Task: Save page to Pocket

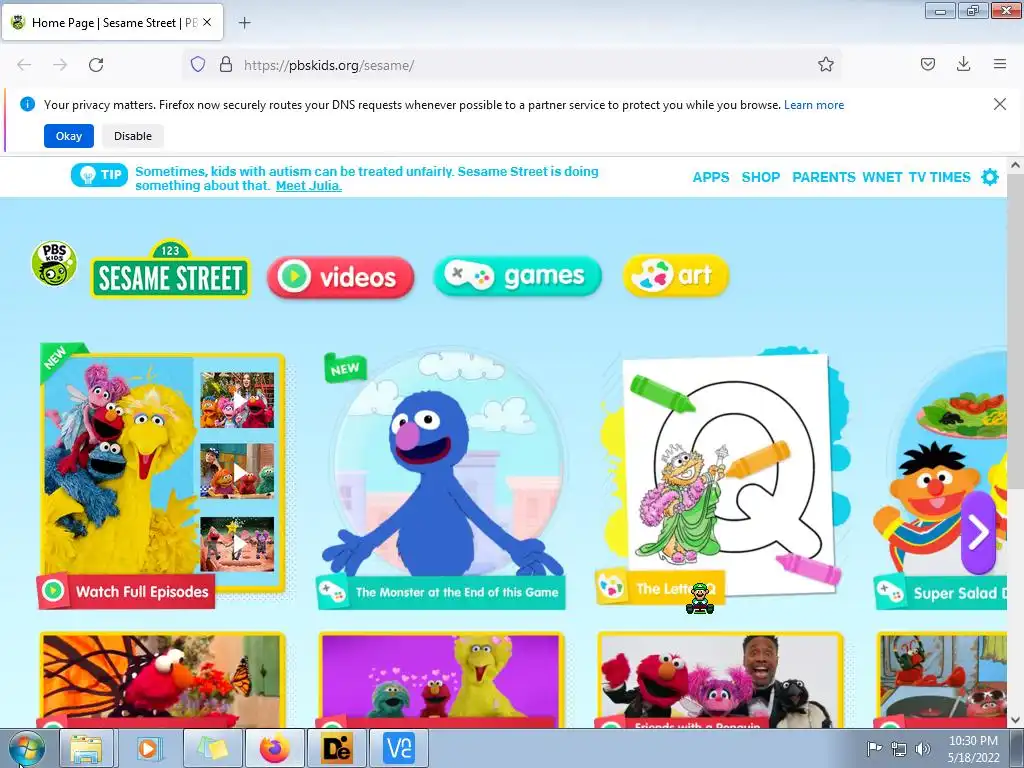Action: click(927, 64)
